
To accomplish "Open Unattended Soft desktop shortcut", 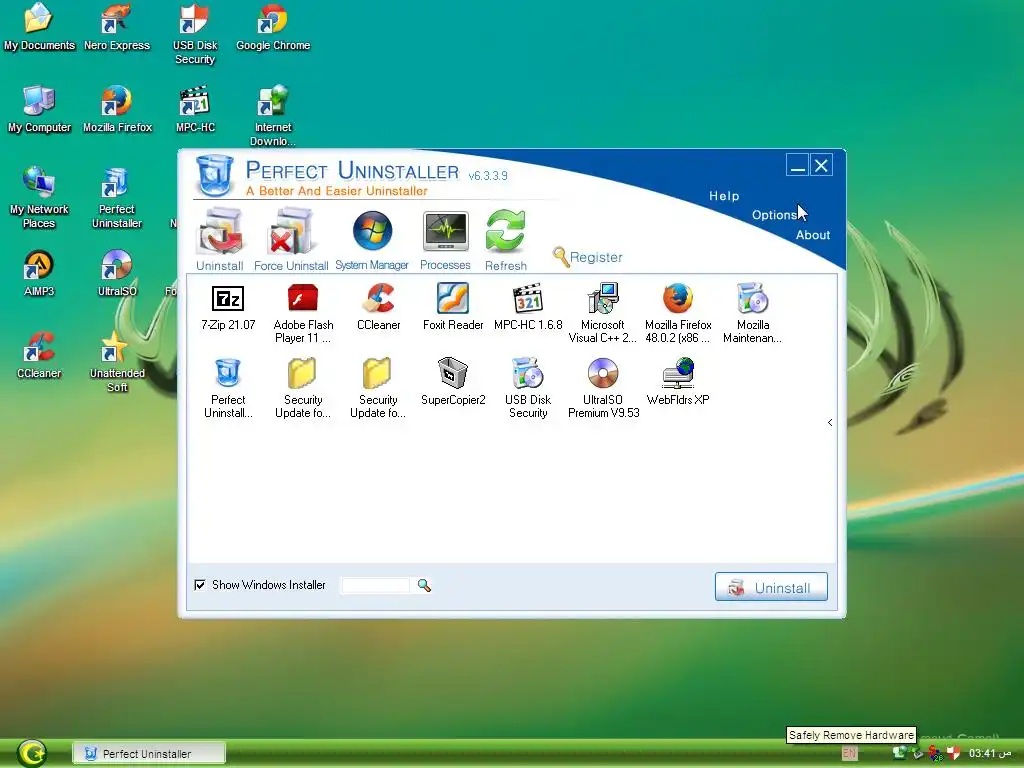I will tap(117, 362).
